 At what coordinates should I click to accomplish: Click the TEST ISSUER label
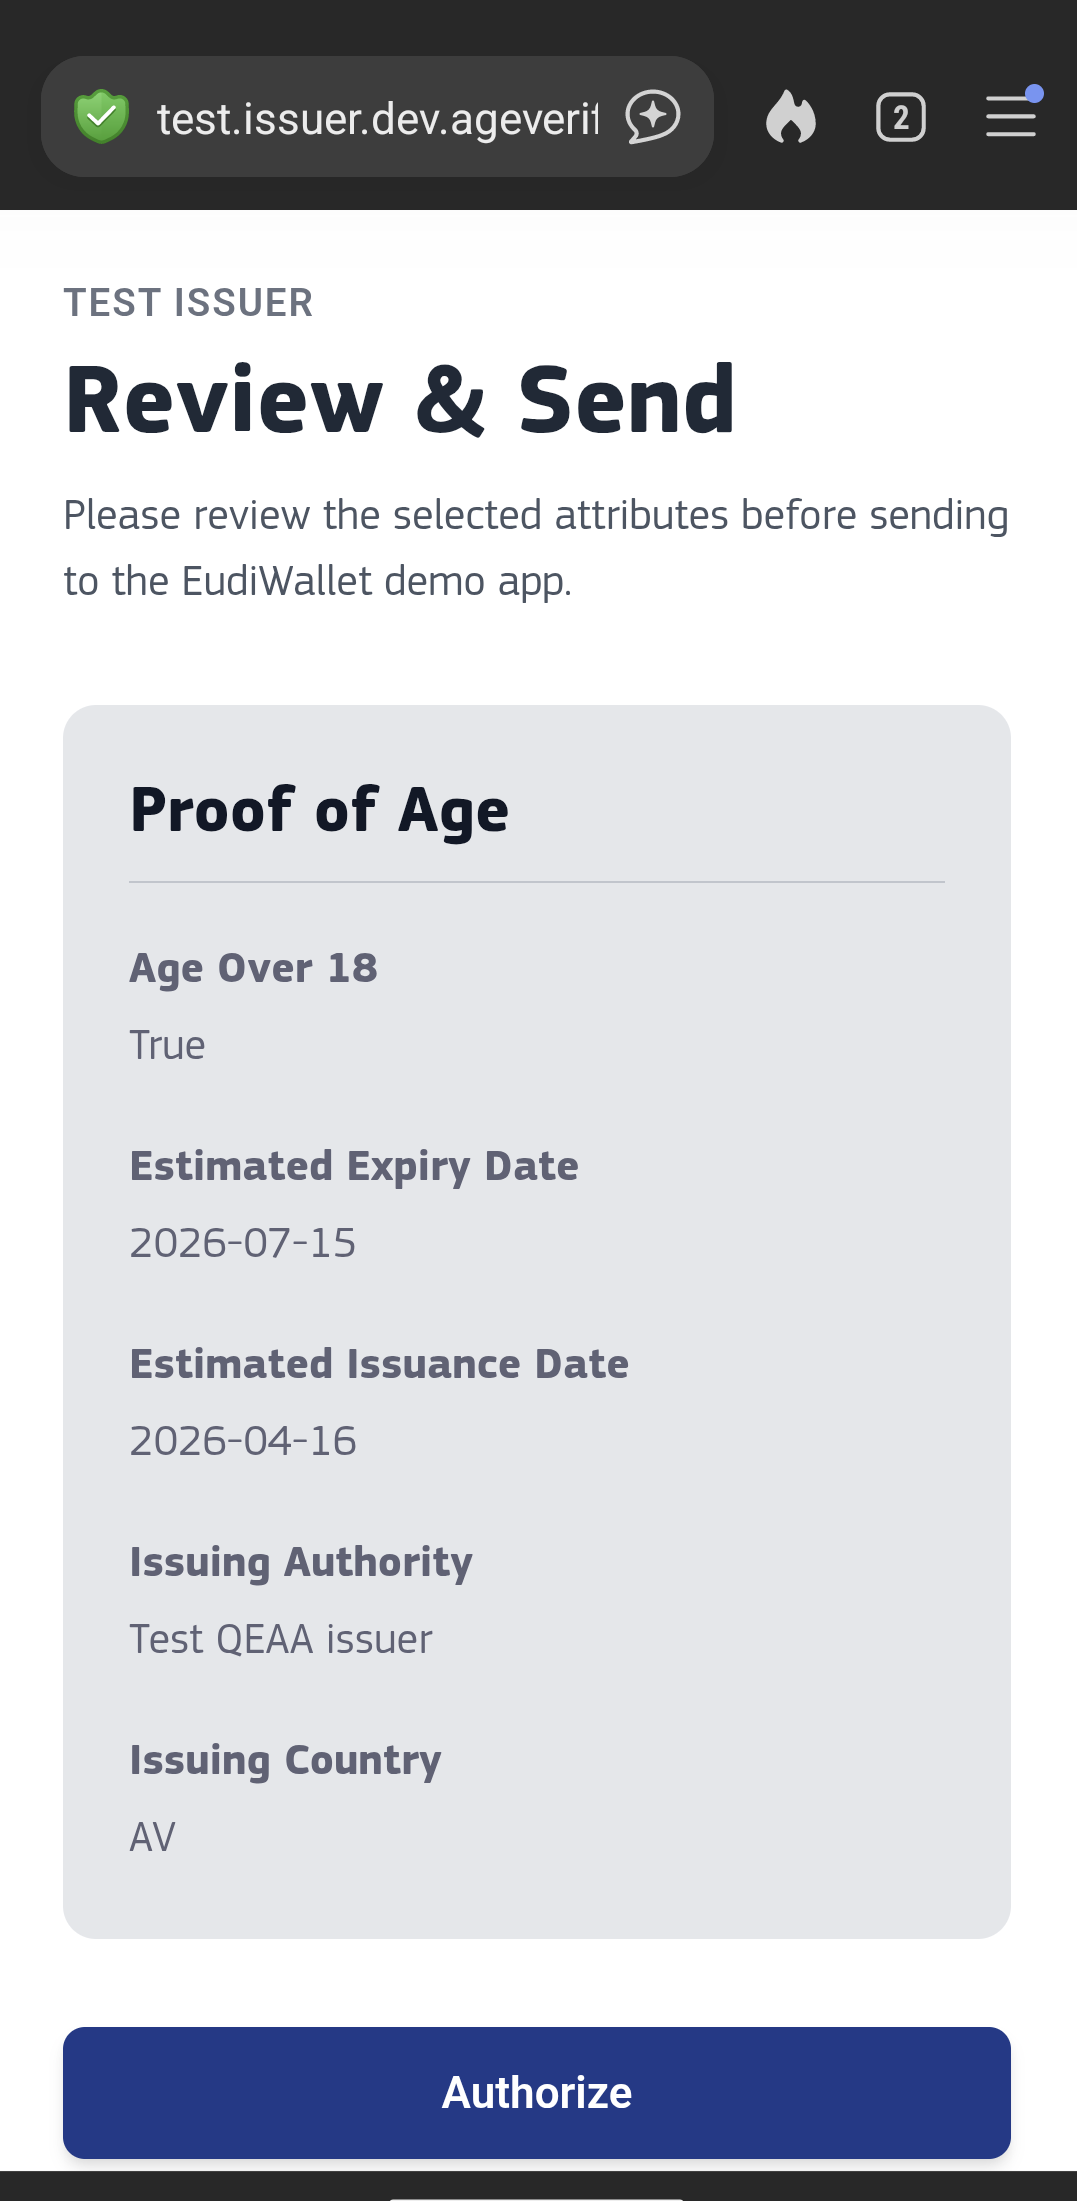(189, 302)
